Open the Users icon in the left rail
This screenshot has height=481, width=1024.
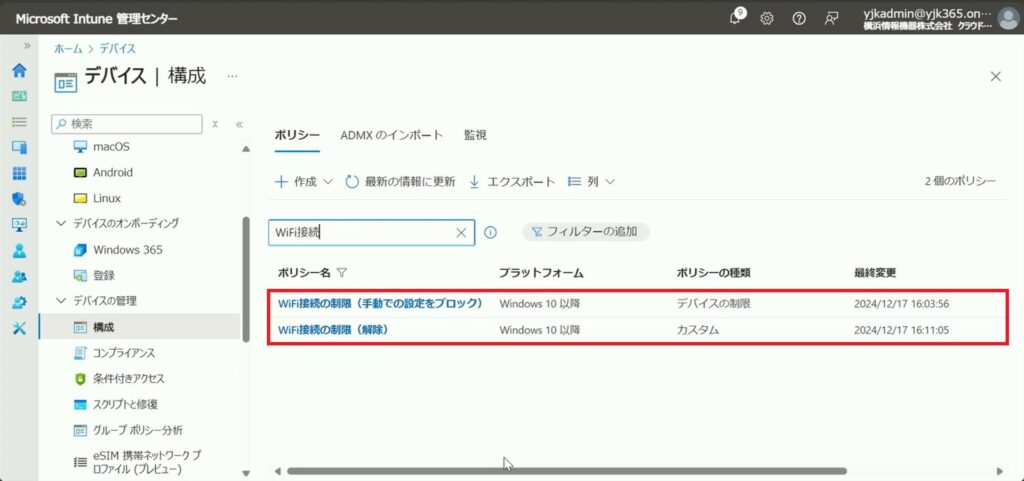20,251
